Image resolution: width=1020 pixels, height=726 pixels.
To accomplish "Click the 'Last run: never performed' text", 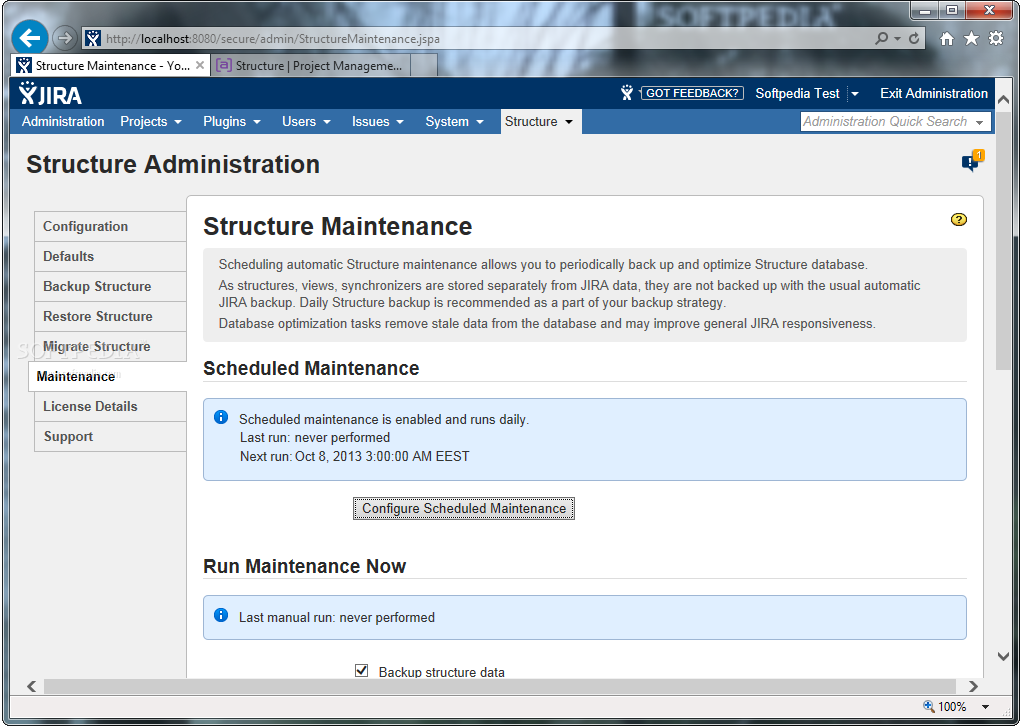I will pos(315,437).
